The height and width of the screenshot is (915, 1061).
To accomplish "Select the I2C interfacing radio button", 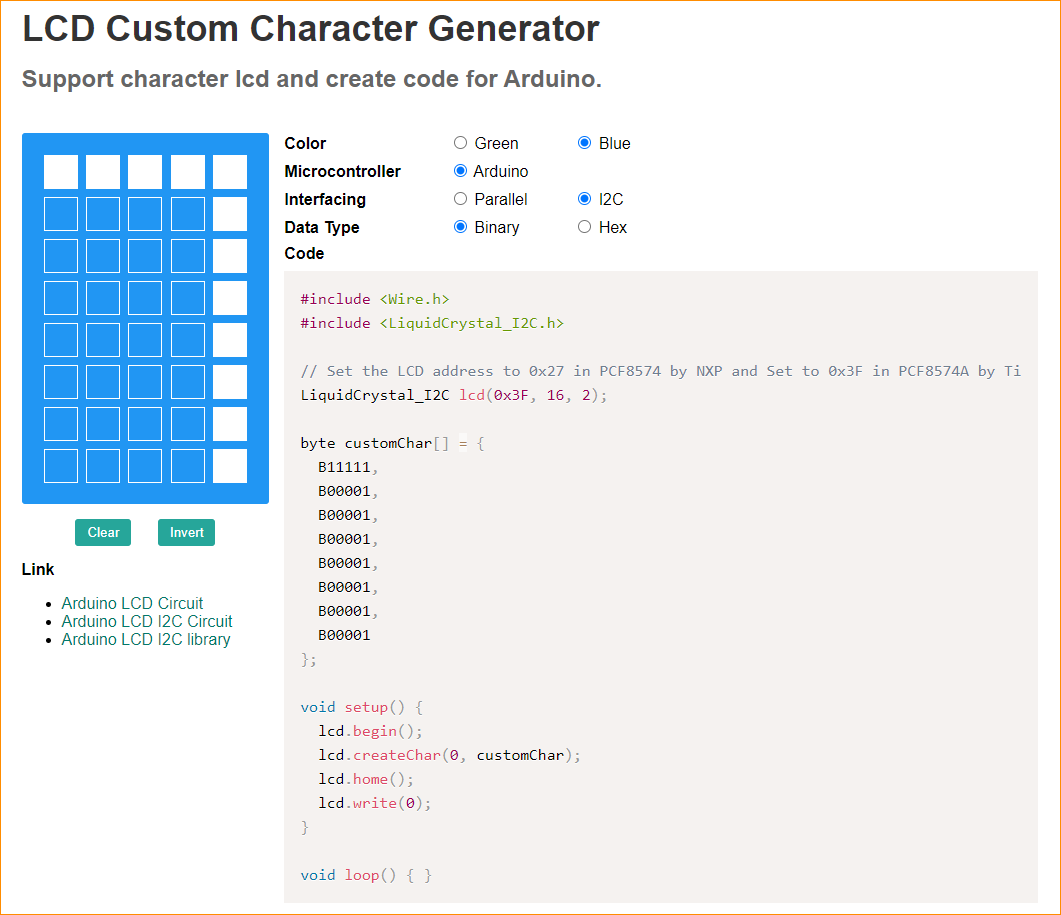I will (585, 199).
